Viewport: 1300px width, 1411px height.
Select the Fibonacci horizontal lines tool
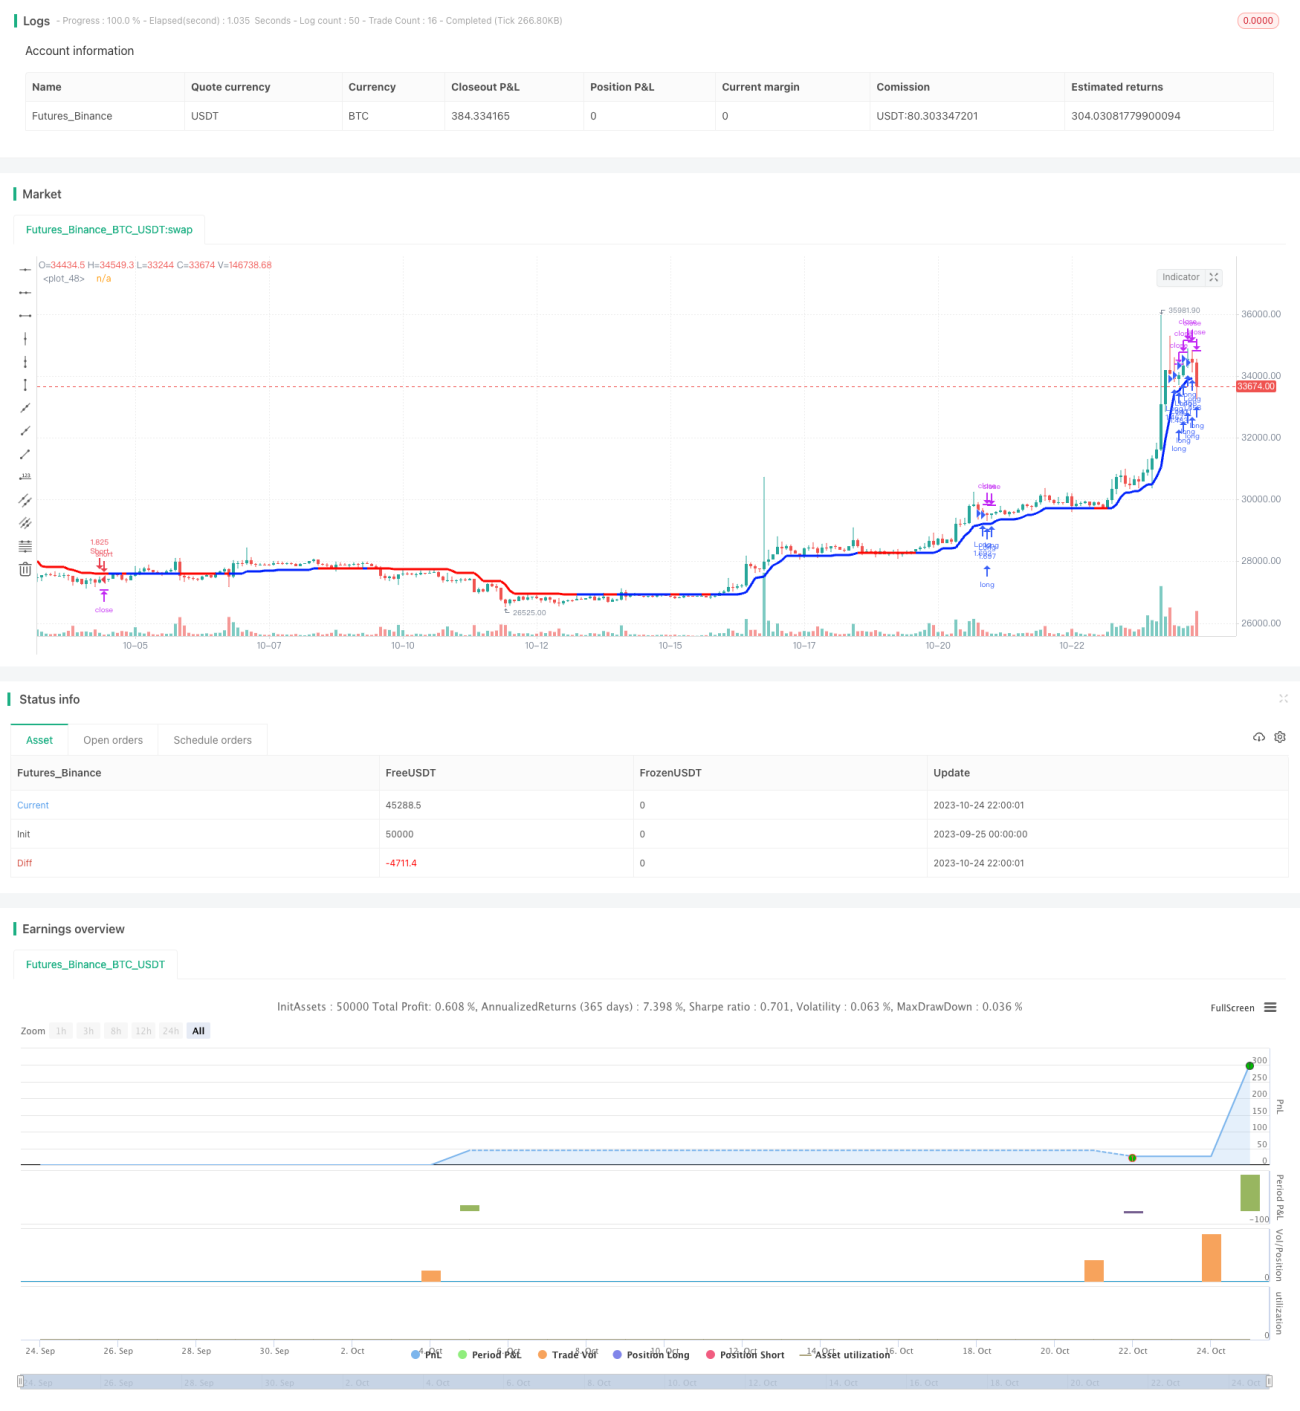click(25, 546)
